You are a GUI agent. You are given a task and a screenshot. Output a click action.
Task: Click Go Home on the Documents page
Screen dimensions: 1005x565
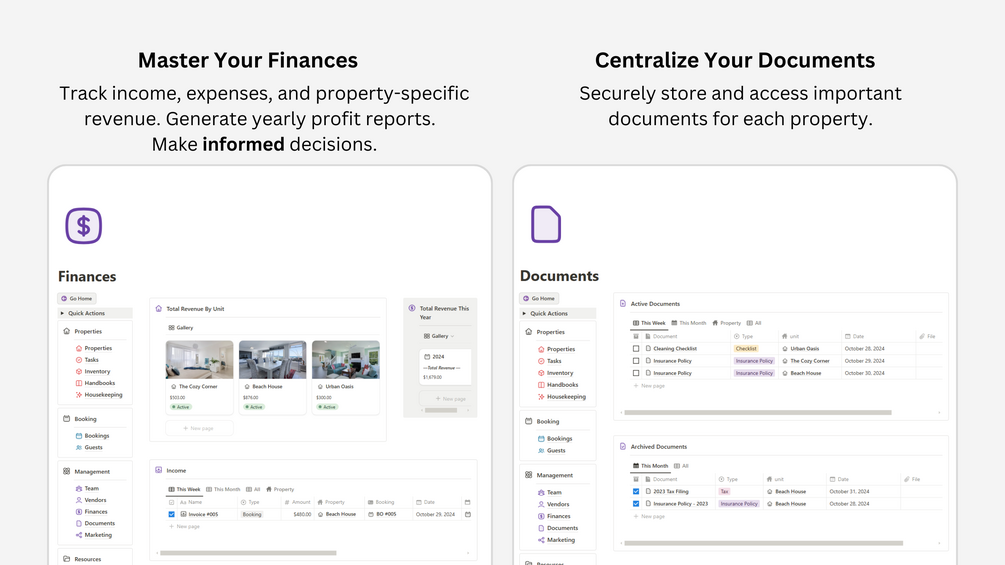point(539,299)
